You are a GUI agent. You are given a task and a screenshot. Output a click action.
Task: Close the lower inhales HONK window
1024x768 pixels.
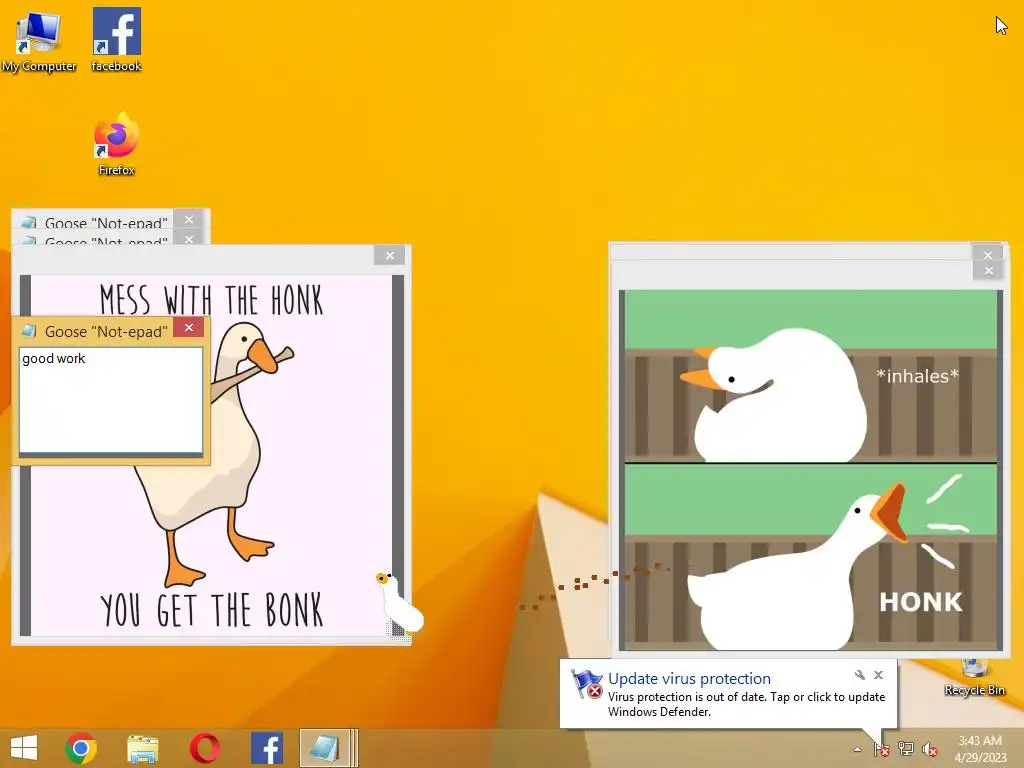click(x=988, y=270)
